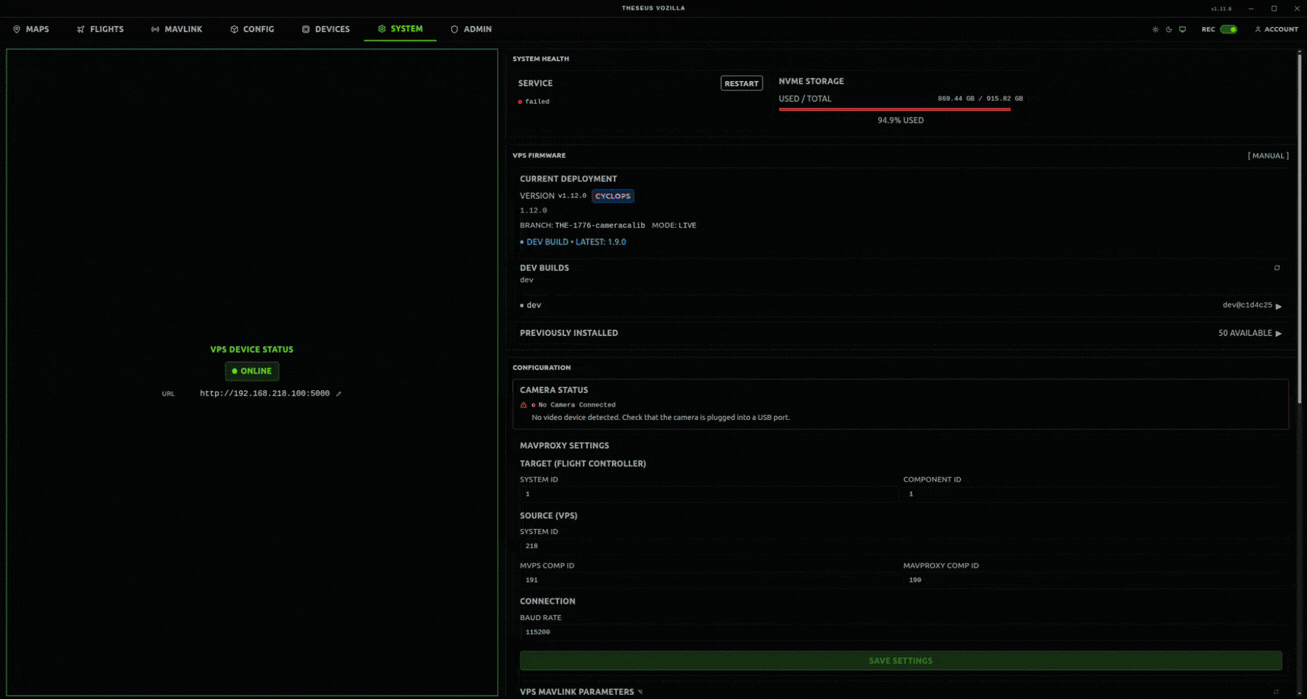This screenshot has height=699, width=1307.
Task: Click the camera warning triangle icon
Action: tap(523, 405)
